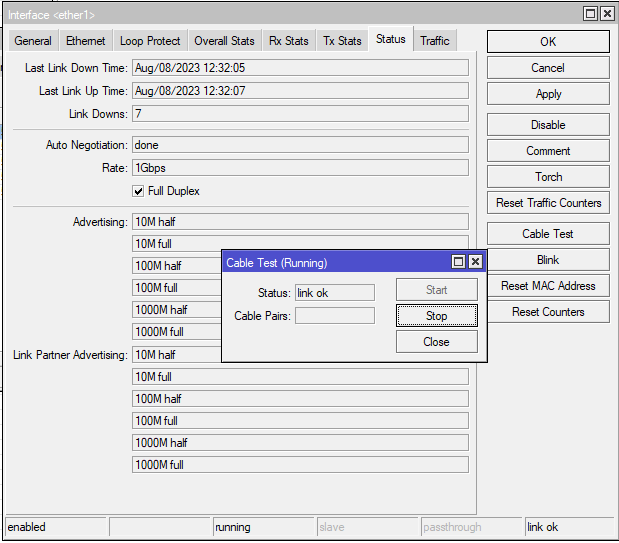Click the greyed-out Start button
619x543 pixels.
[x=437, y=290]
